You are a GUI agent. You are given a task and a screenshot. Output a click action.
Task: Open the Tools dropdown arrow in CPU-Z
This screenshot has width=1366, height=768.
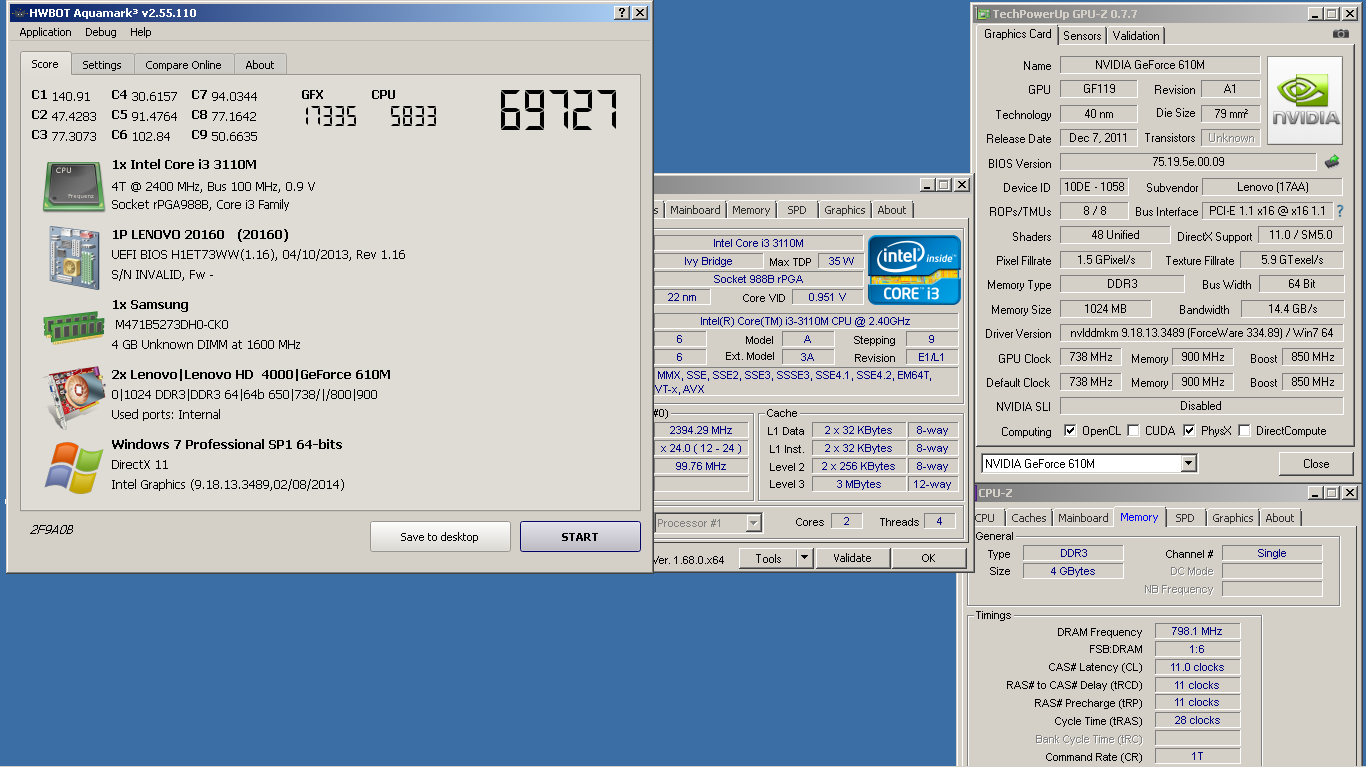(804, 558)
